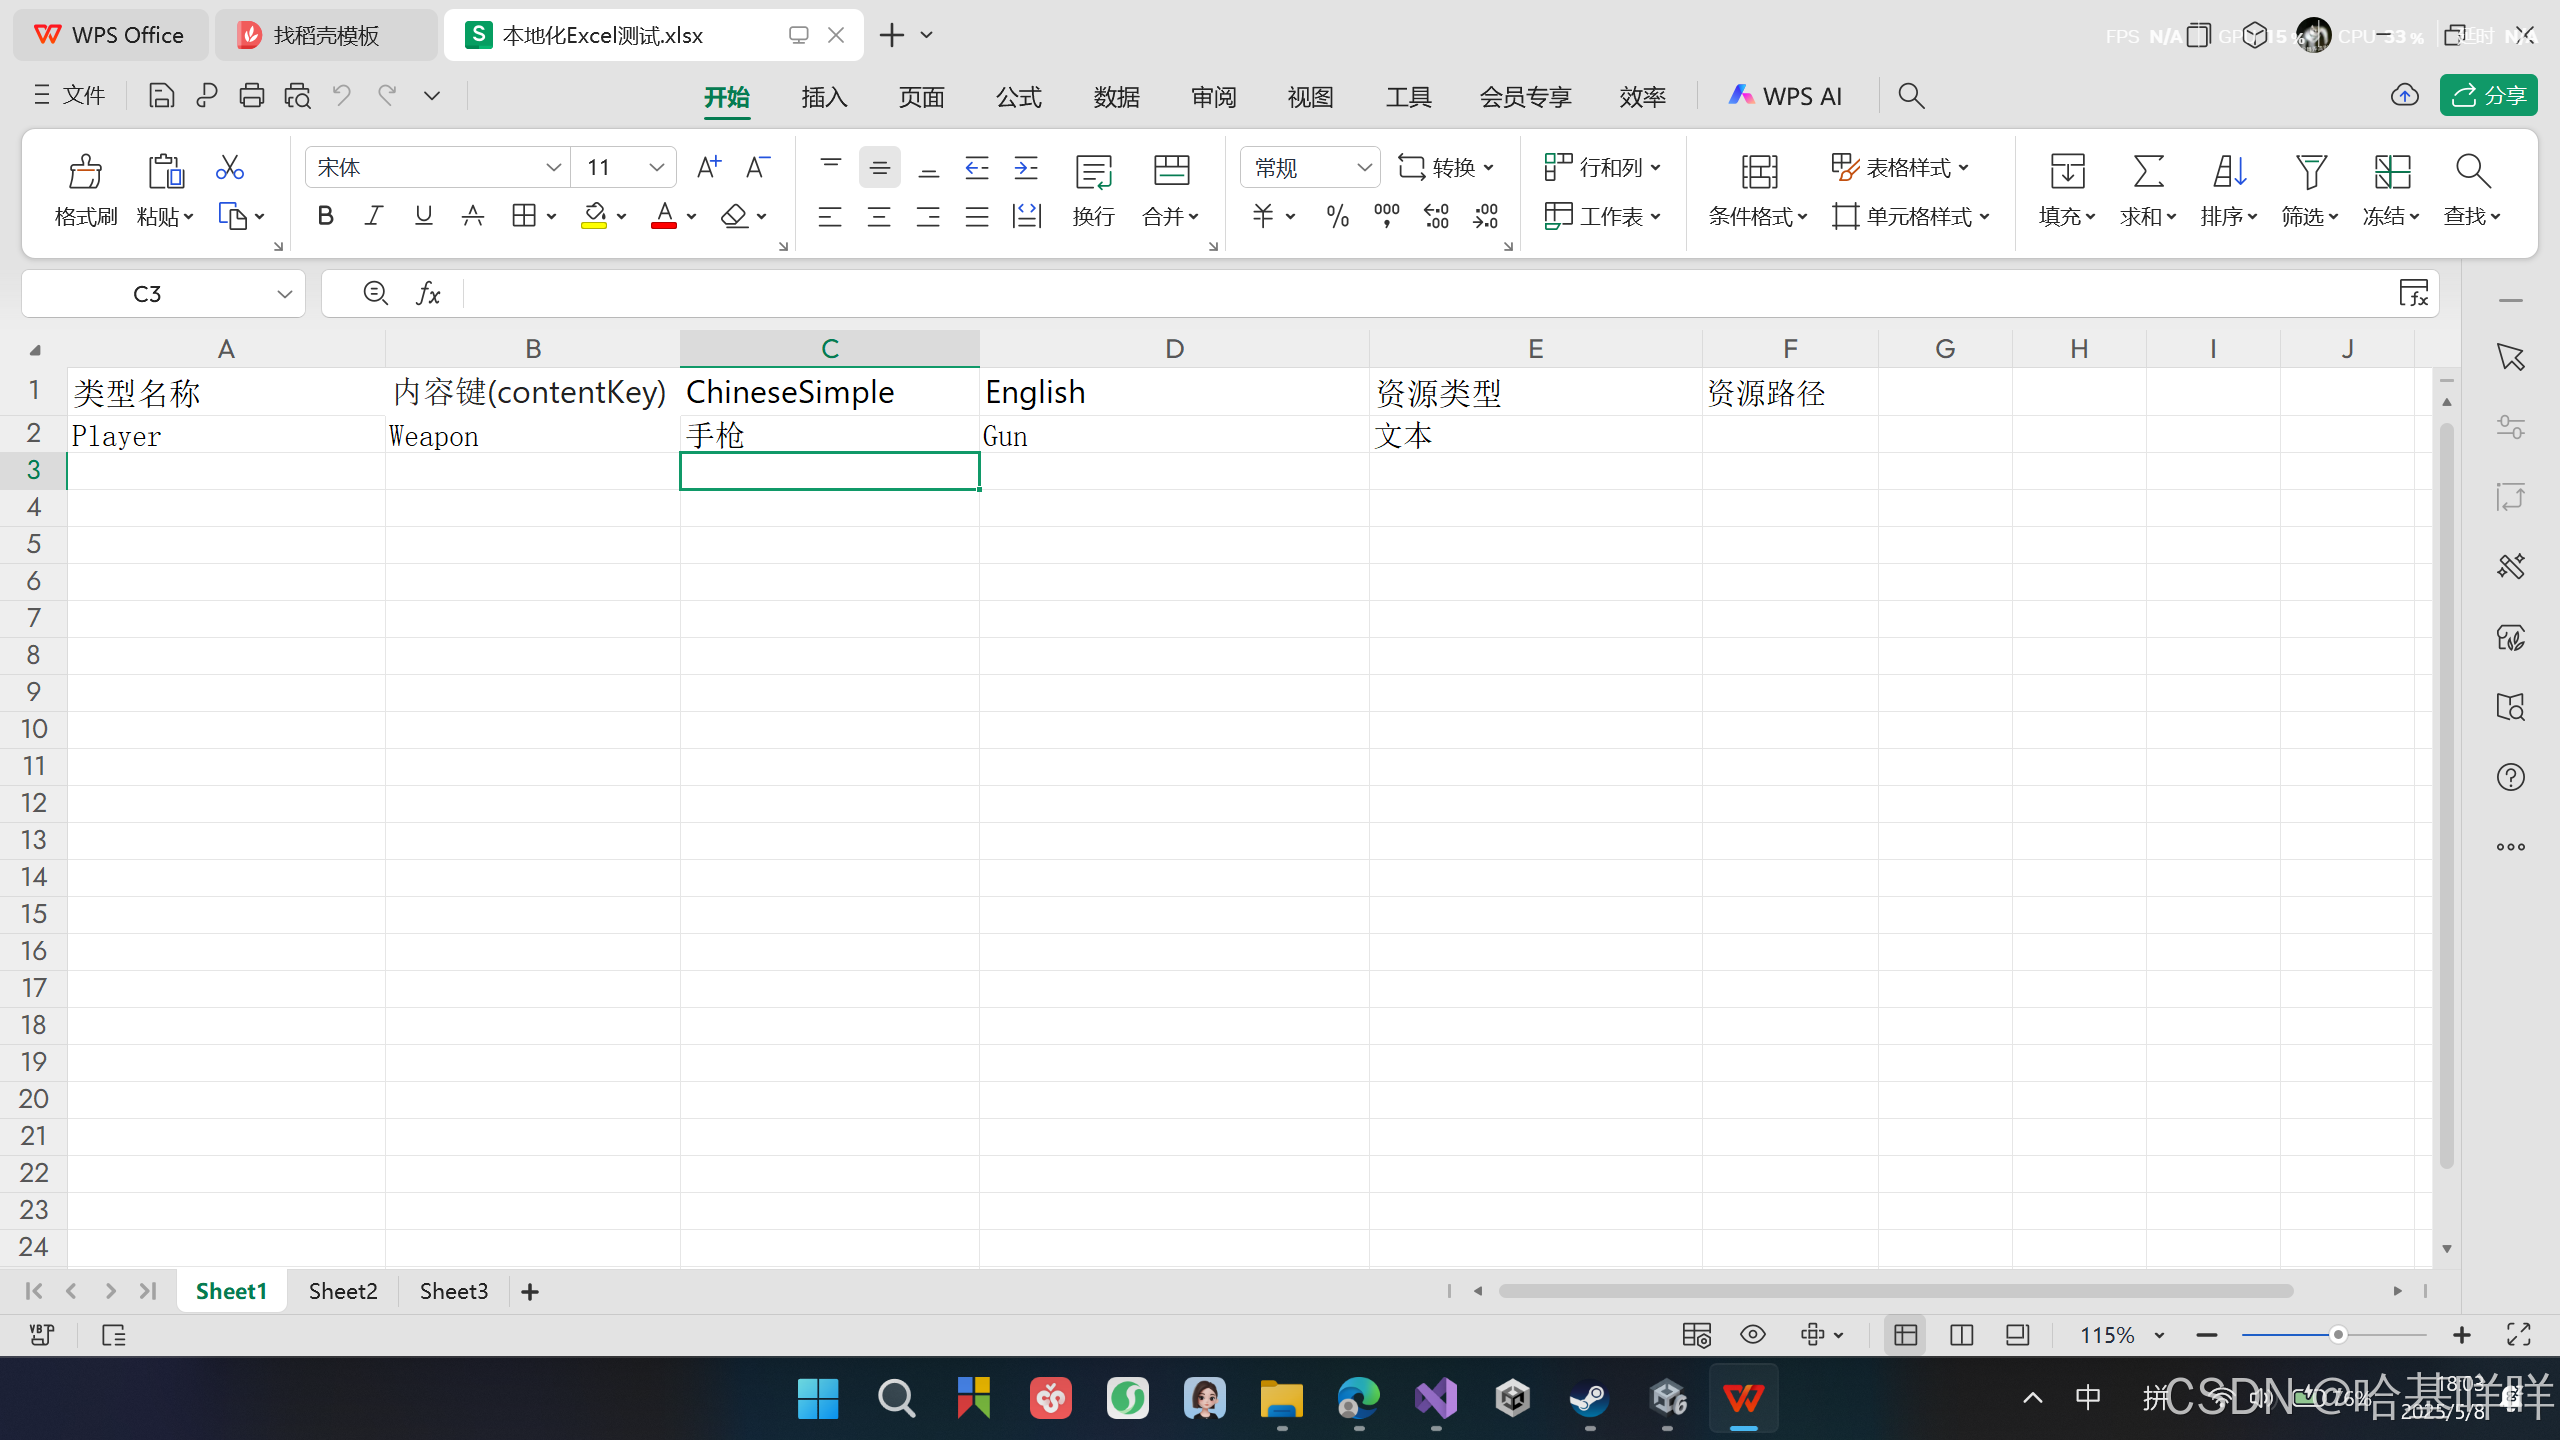Image resolution: width=2560 pixels, height=1440 pixels.
Task: Toggle middle vertical alignment
Action: [x=879, y=167]
